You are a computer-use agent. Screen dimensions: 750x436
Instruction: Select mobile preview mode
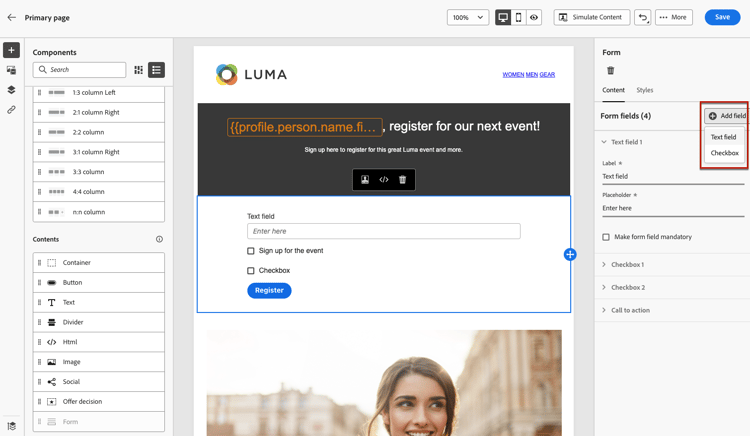518,18
